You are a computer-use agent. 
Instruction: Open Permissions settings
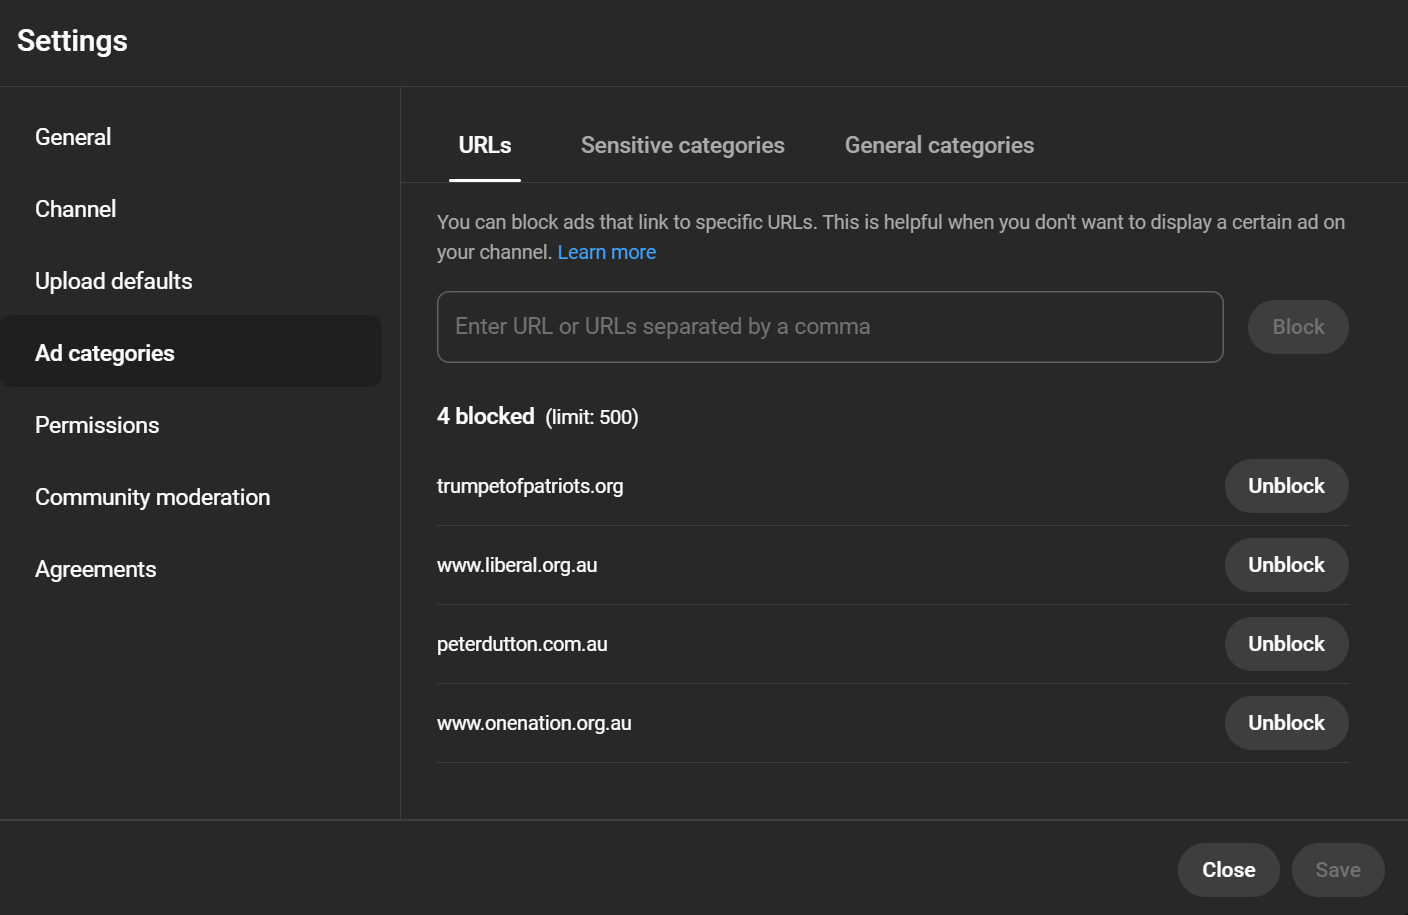click(x=97, y=425)
